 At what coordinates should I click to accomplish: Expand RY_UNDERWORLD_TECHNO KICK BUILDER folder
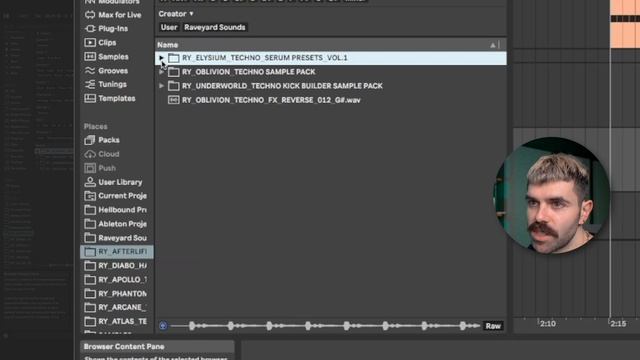[x=161, y=86]
